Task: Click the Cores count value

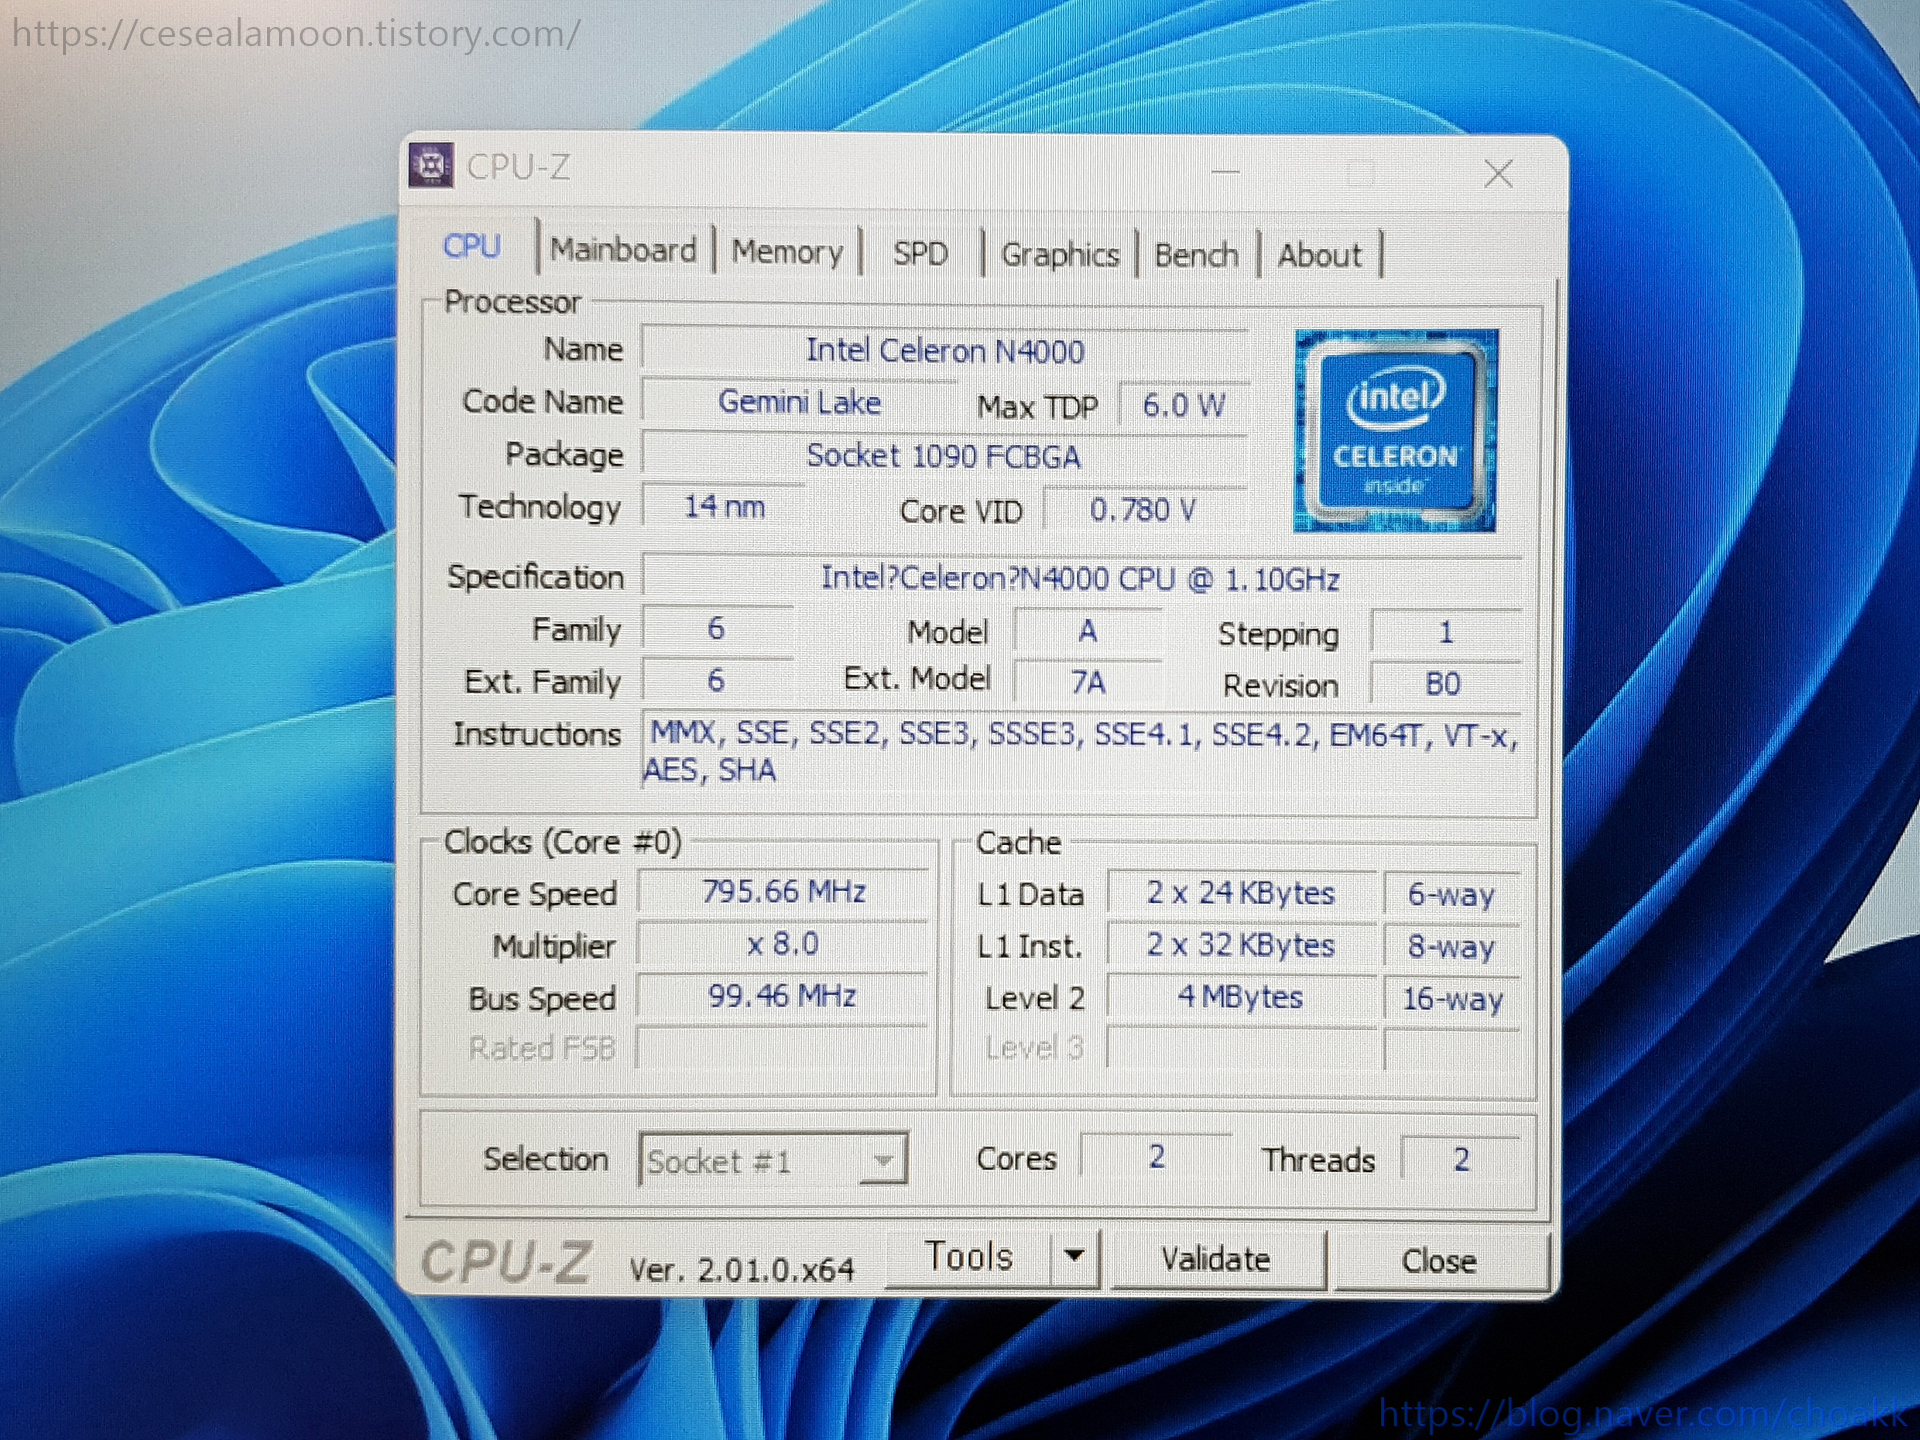Action: tap(1156, 1157)
